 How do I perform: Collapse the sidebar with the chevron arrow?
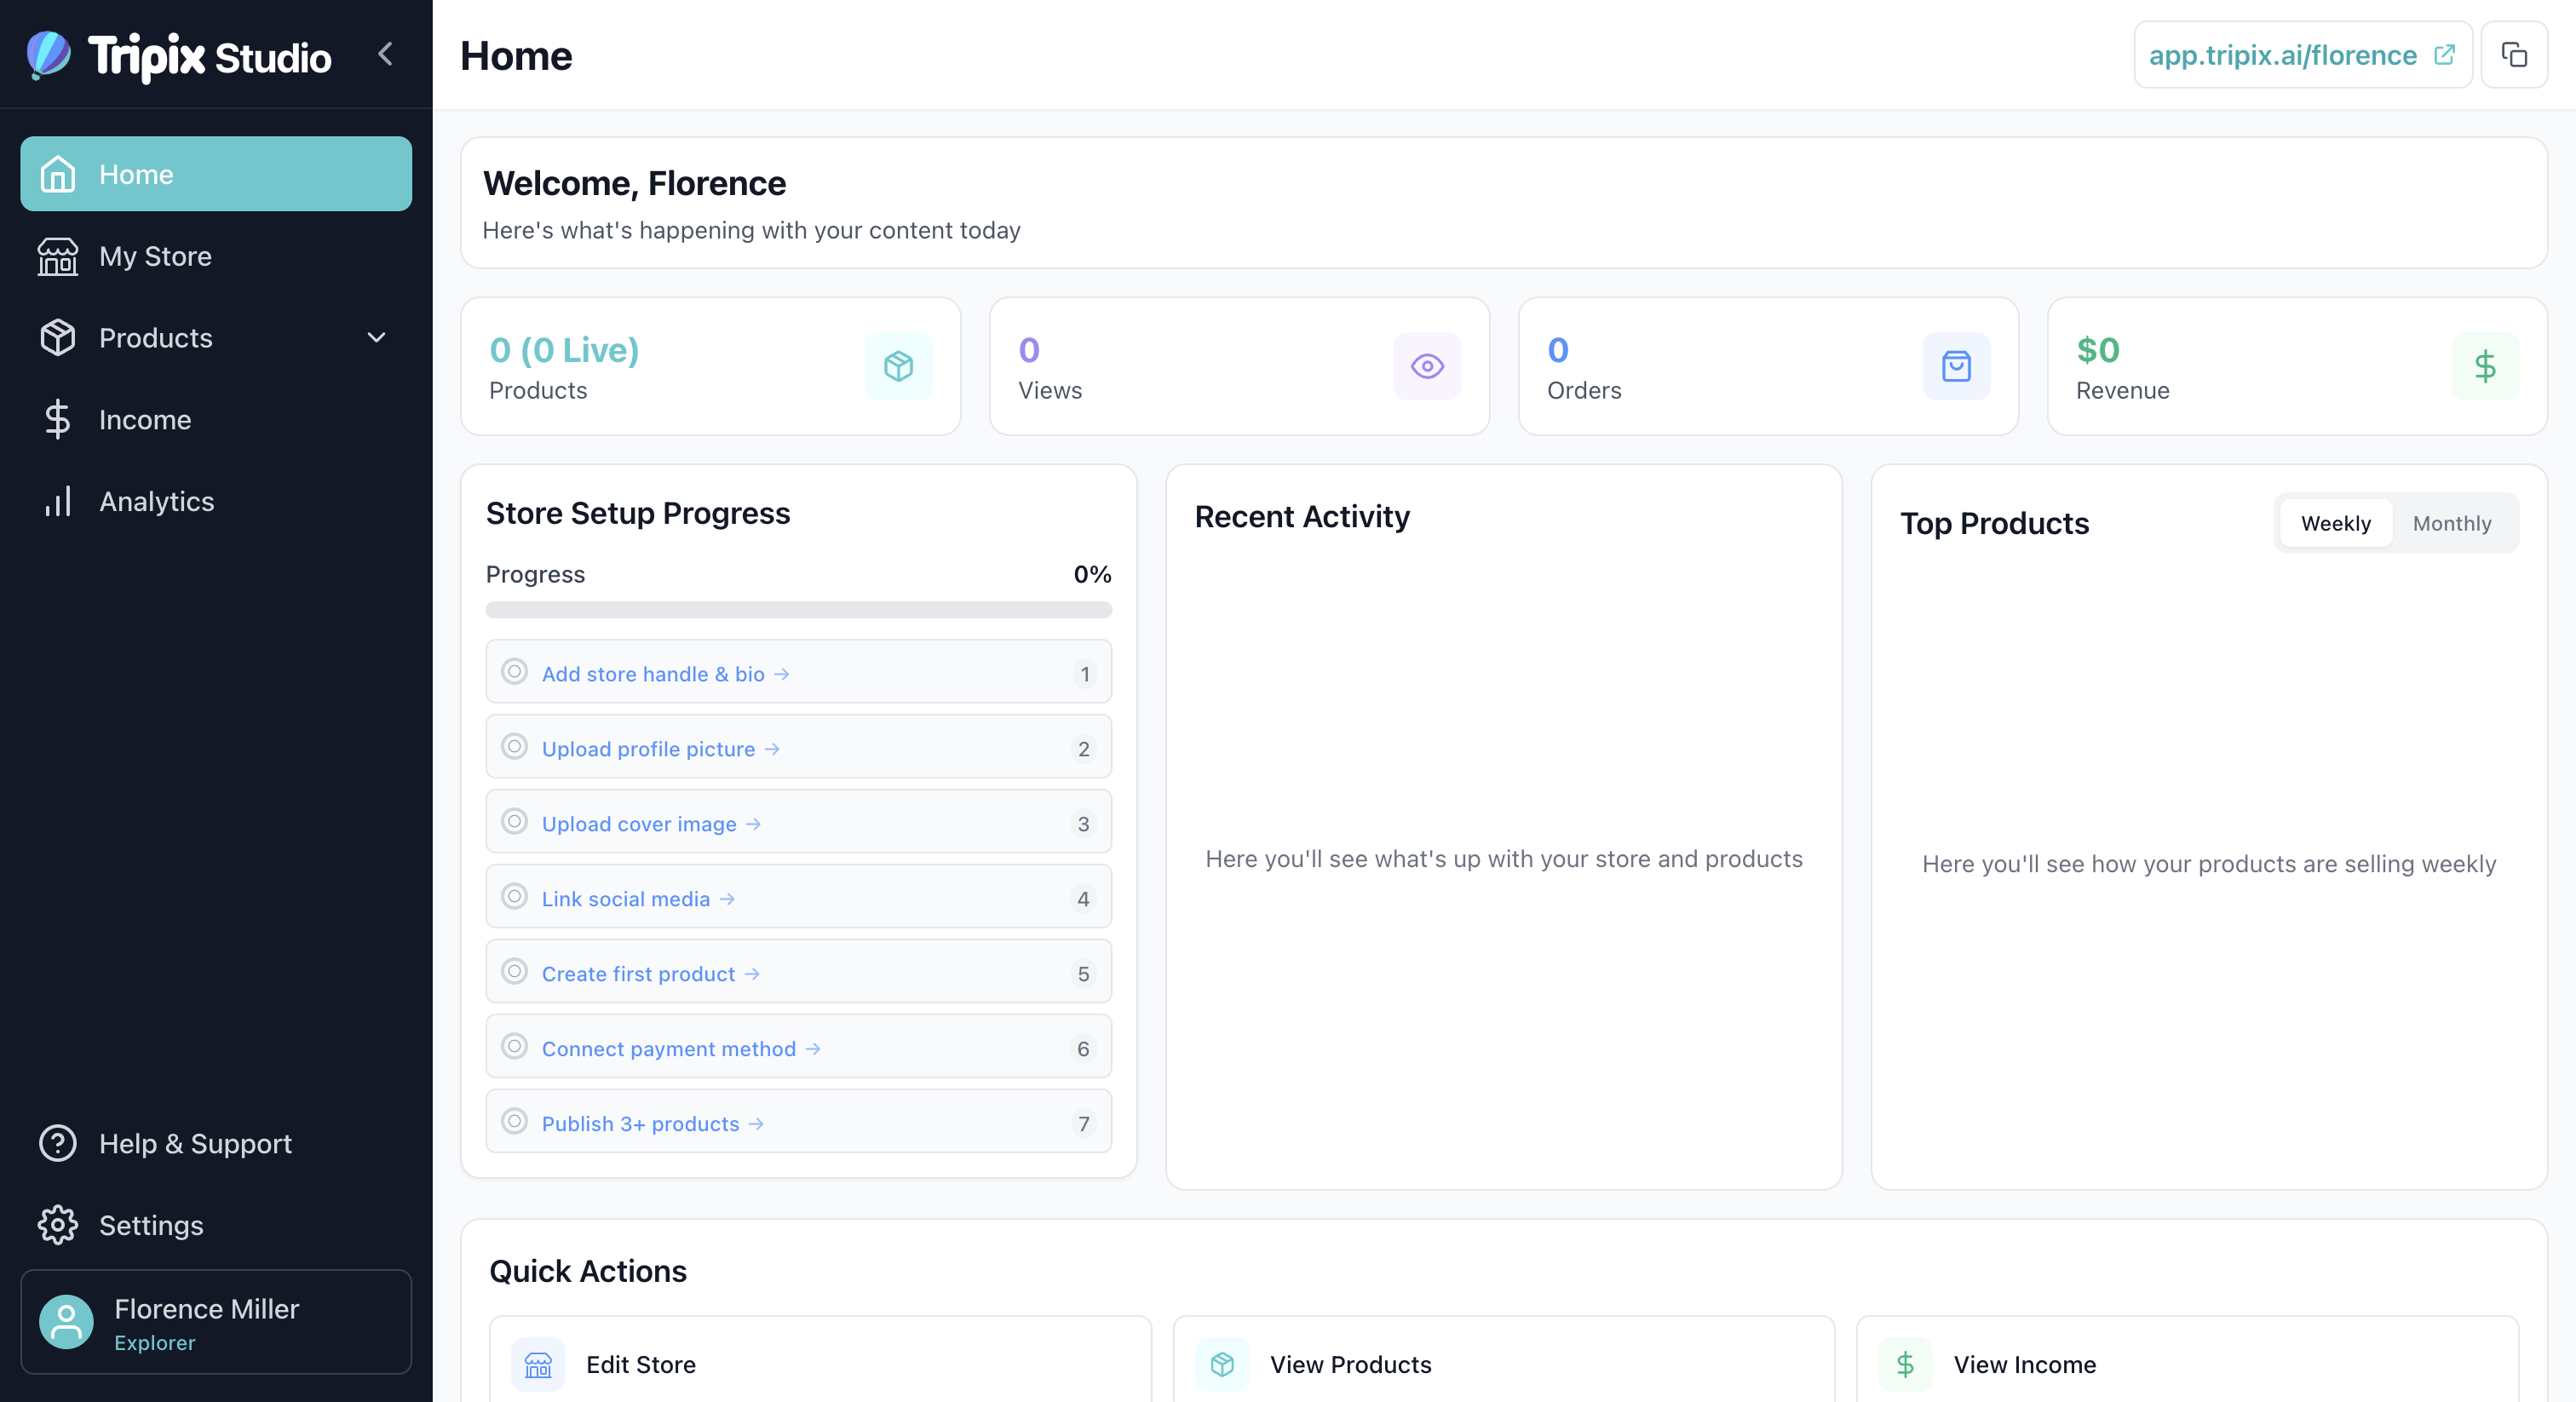coord(385,54)
